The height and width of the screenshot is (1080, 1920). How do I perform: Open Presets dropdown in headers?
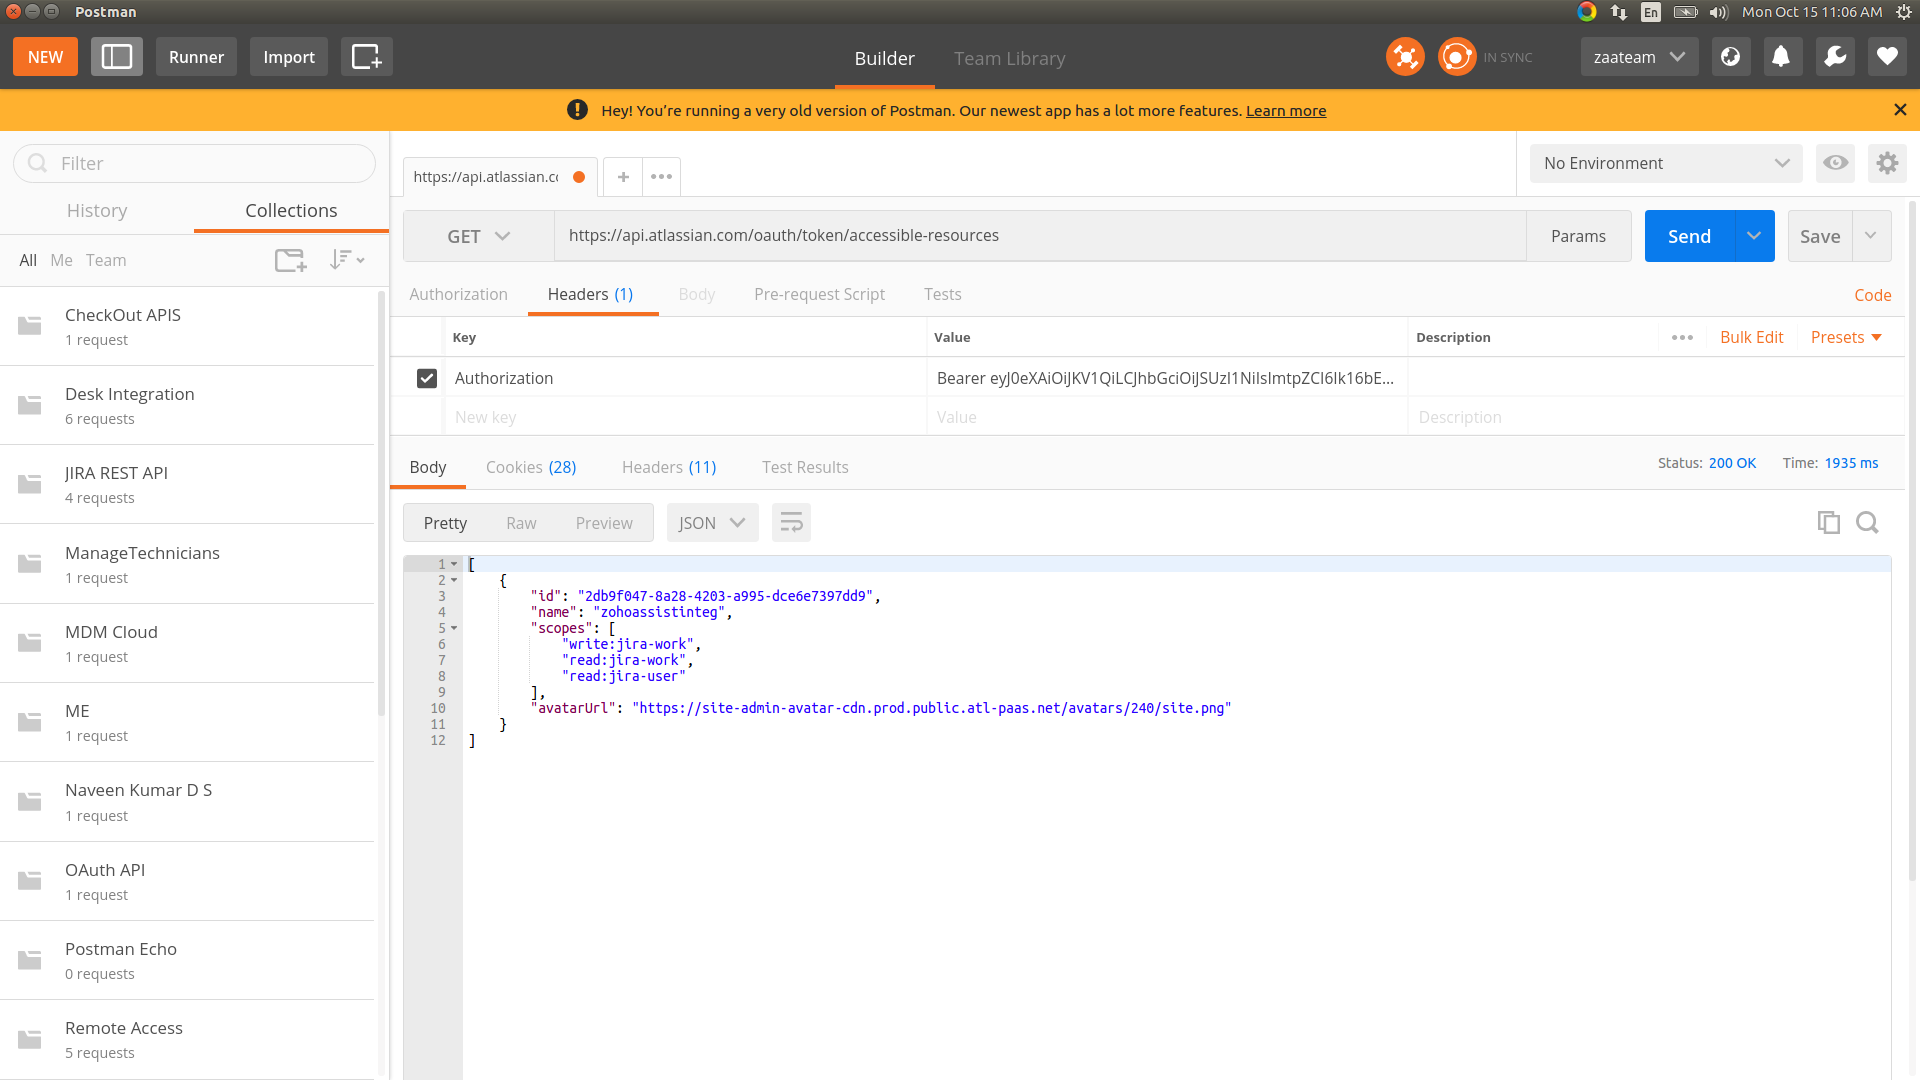1846,338
